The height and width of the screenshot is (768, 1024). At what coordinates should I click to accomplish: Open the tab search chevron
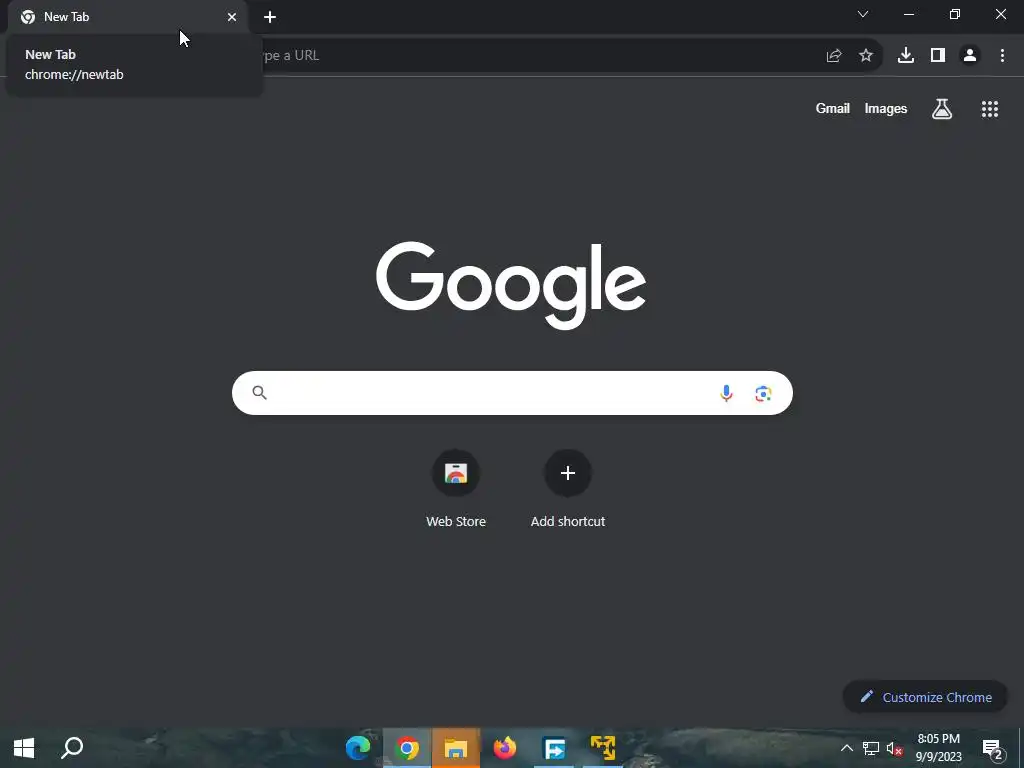click(x=863, y=14)
